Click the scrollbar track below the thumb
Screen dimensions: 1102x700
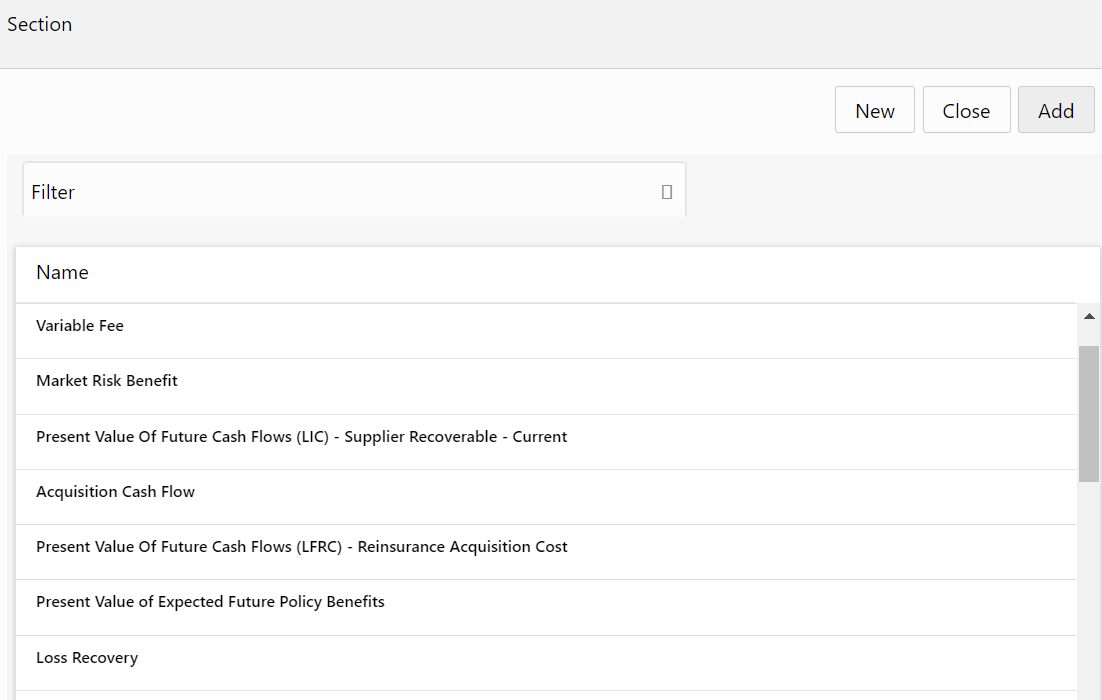coord(1089,590)
